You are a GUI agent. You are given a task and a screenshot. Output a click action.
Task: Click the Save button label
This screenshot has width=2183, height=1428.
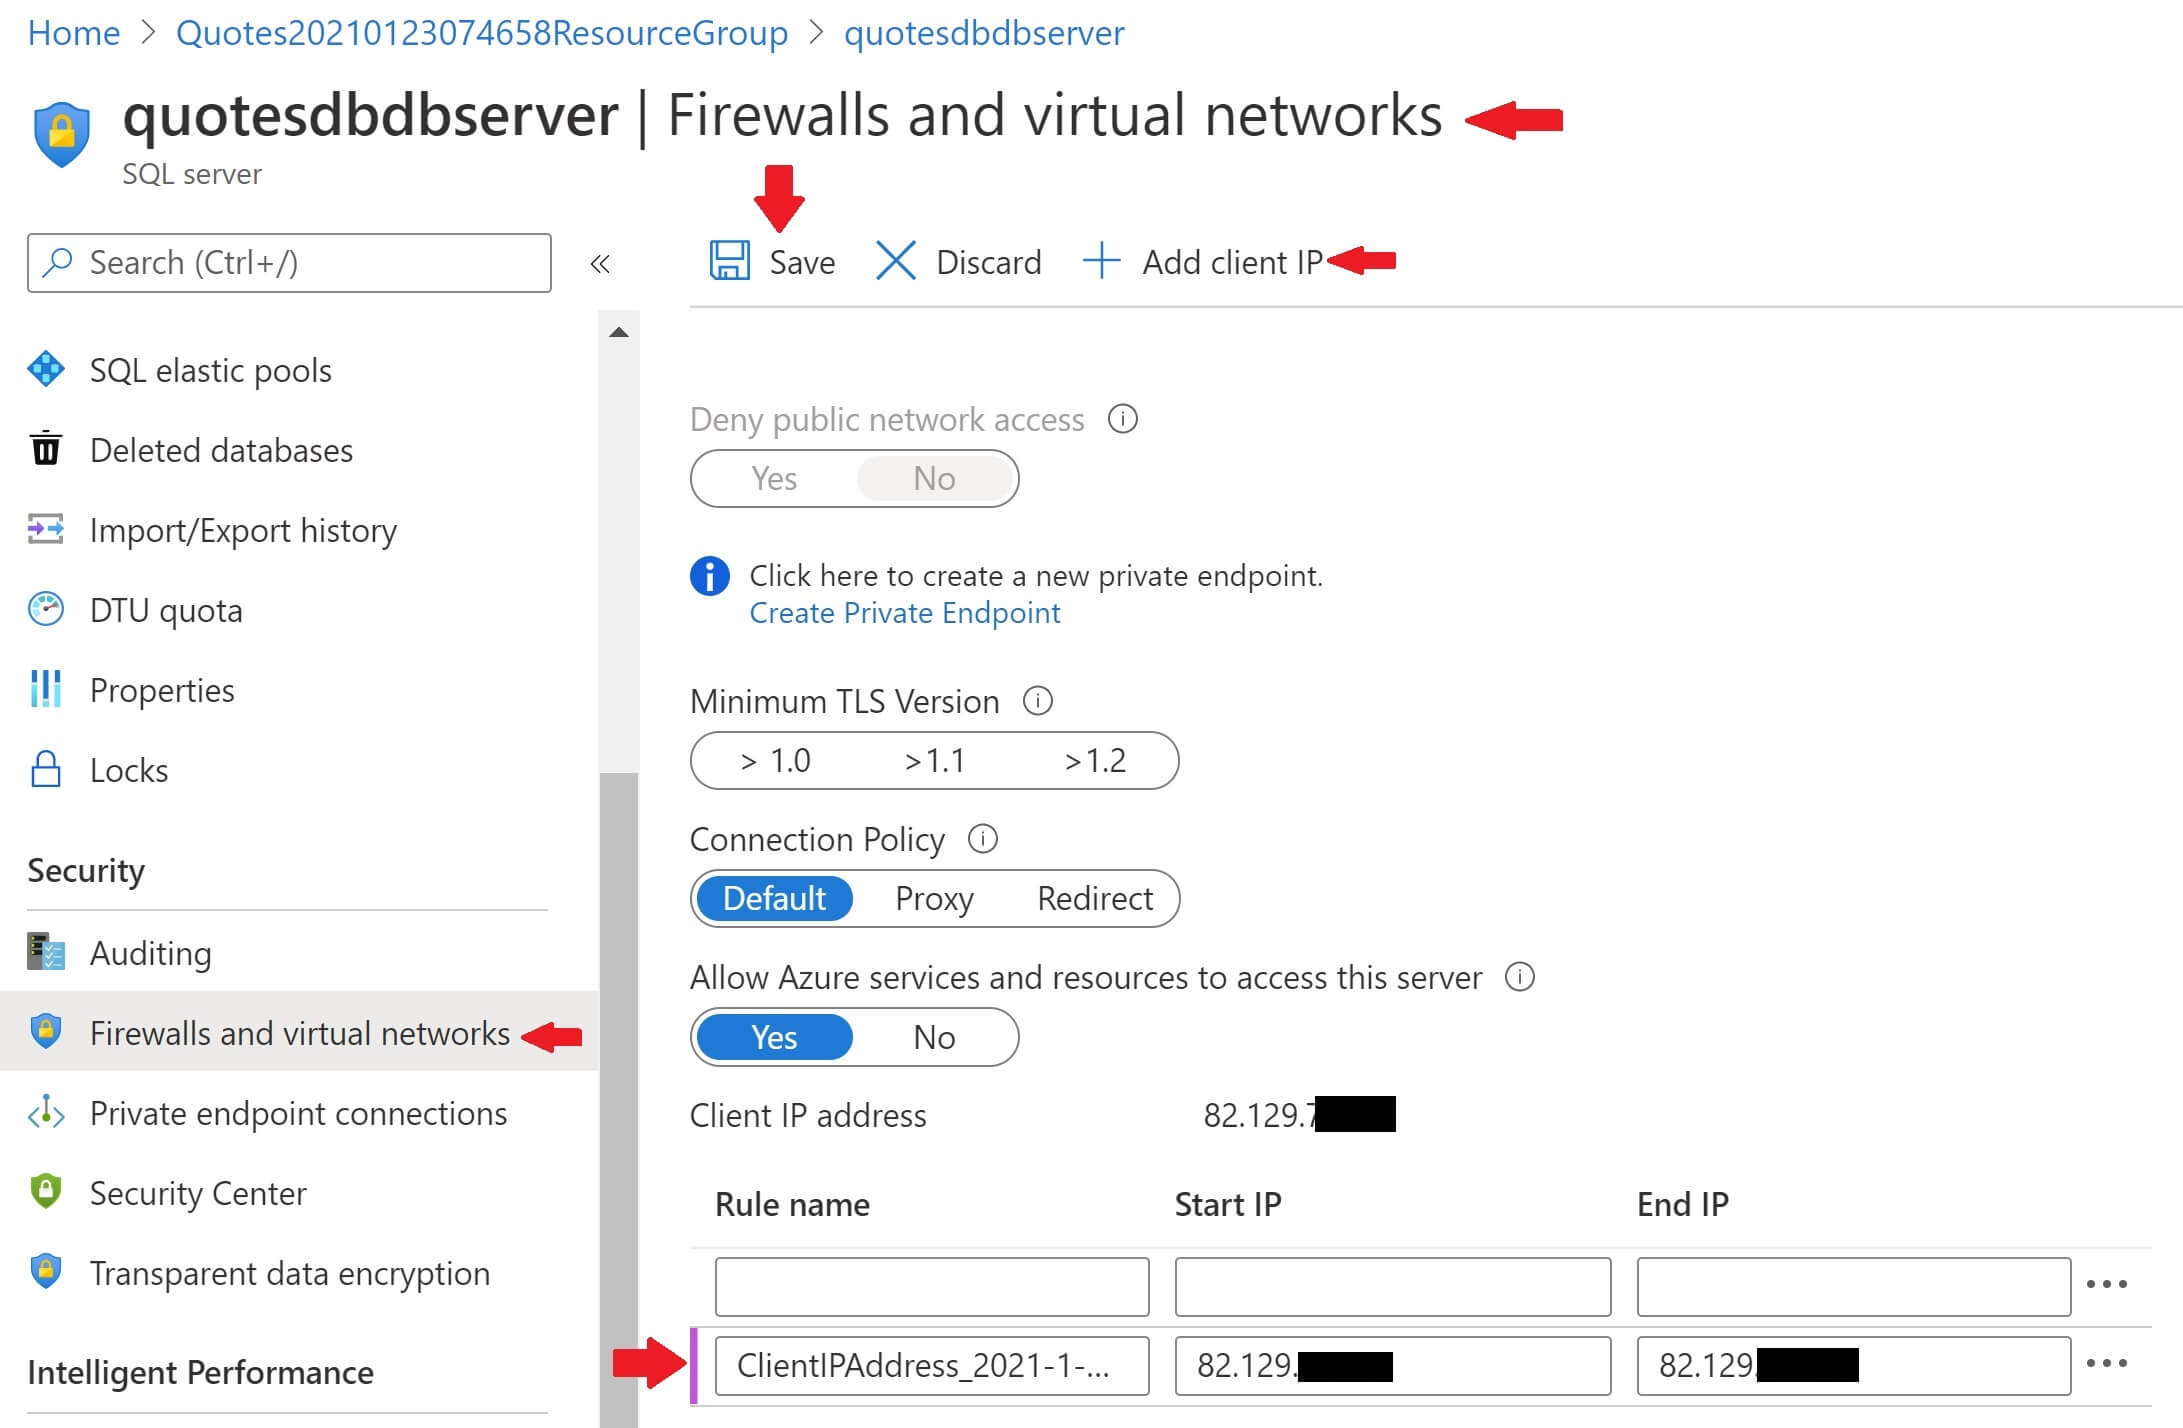(x=802, y=262)
